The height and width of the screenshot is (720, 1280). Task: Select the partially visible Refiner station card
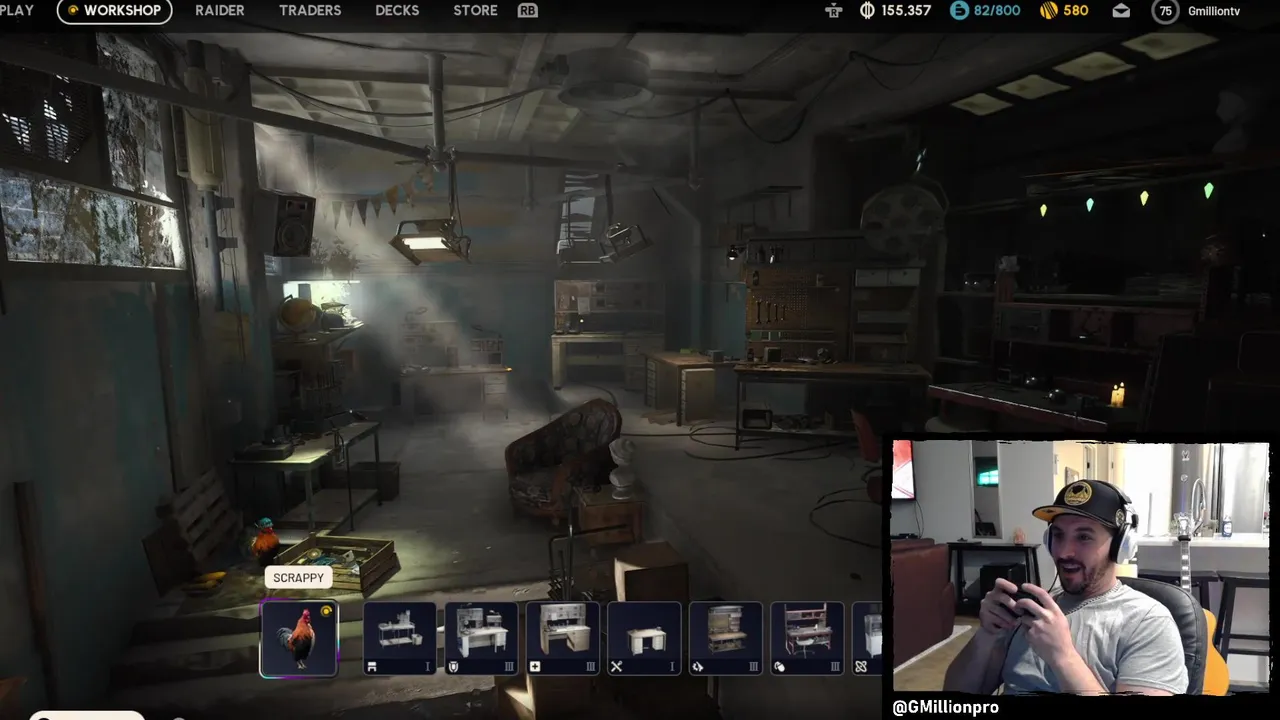pos(868,639)
